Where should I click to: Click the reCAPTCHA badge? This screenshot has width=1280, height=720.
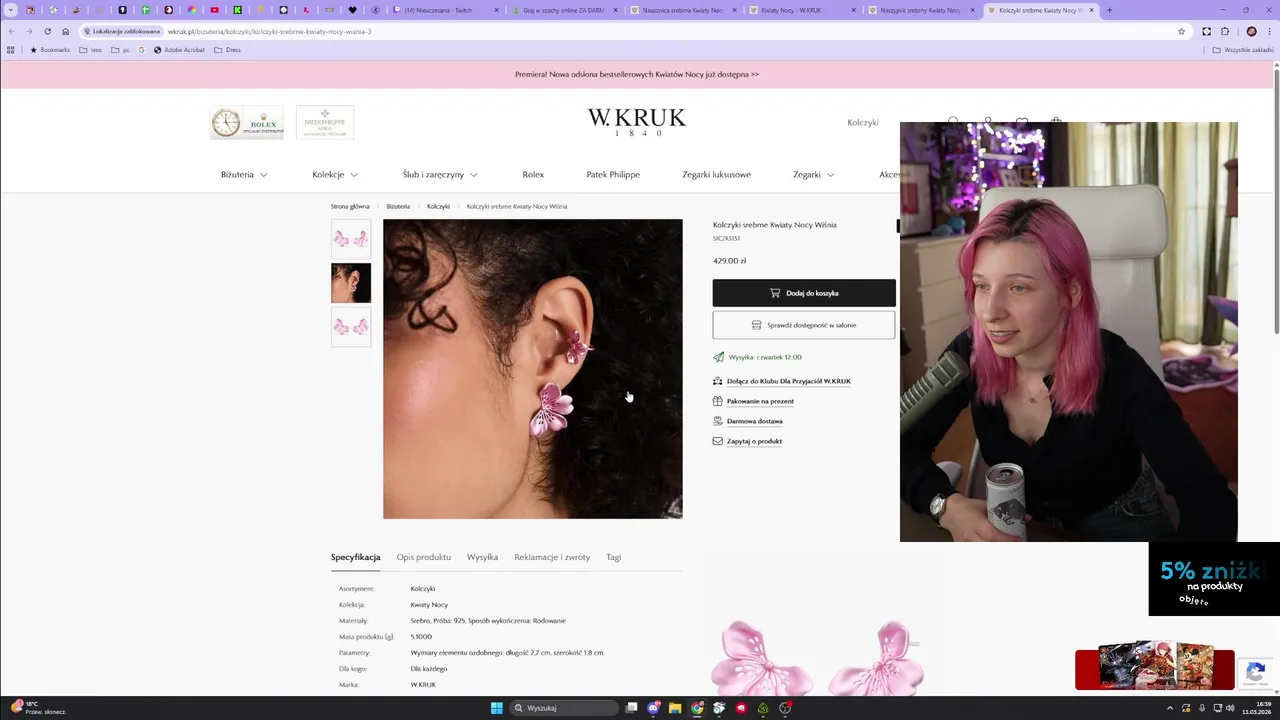click(x=1257, y=673)
